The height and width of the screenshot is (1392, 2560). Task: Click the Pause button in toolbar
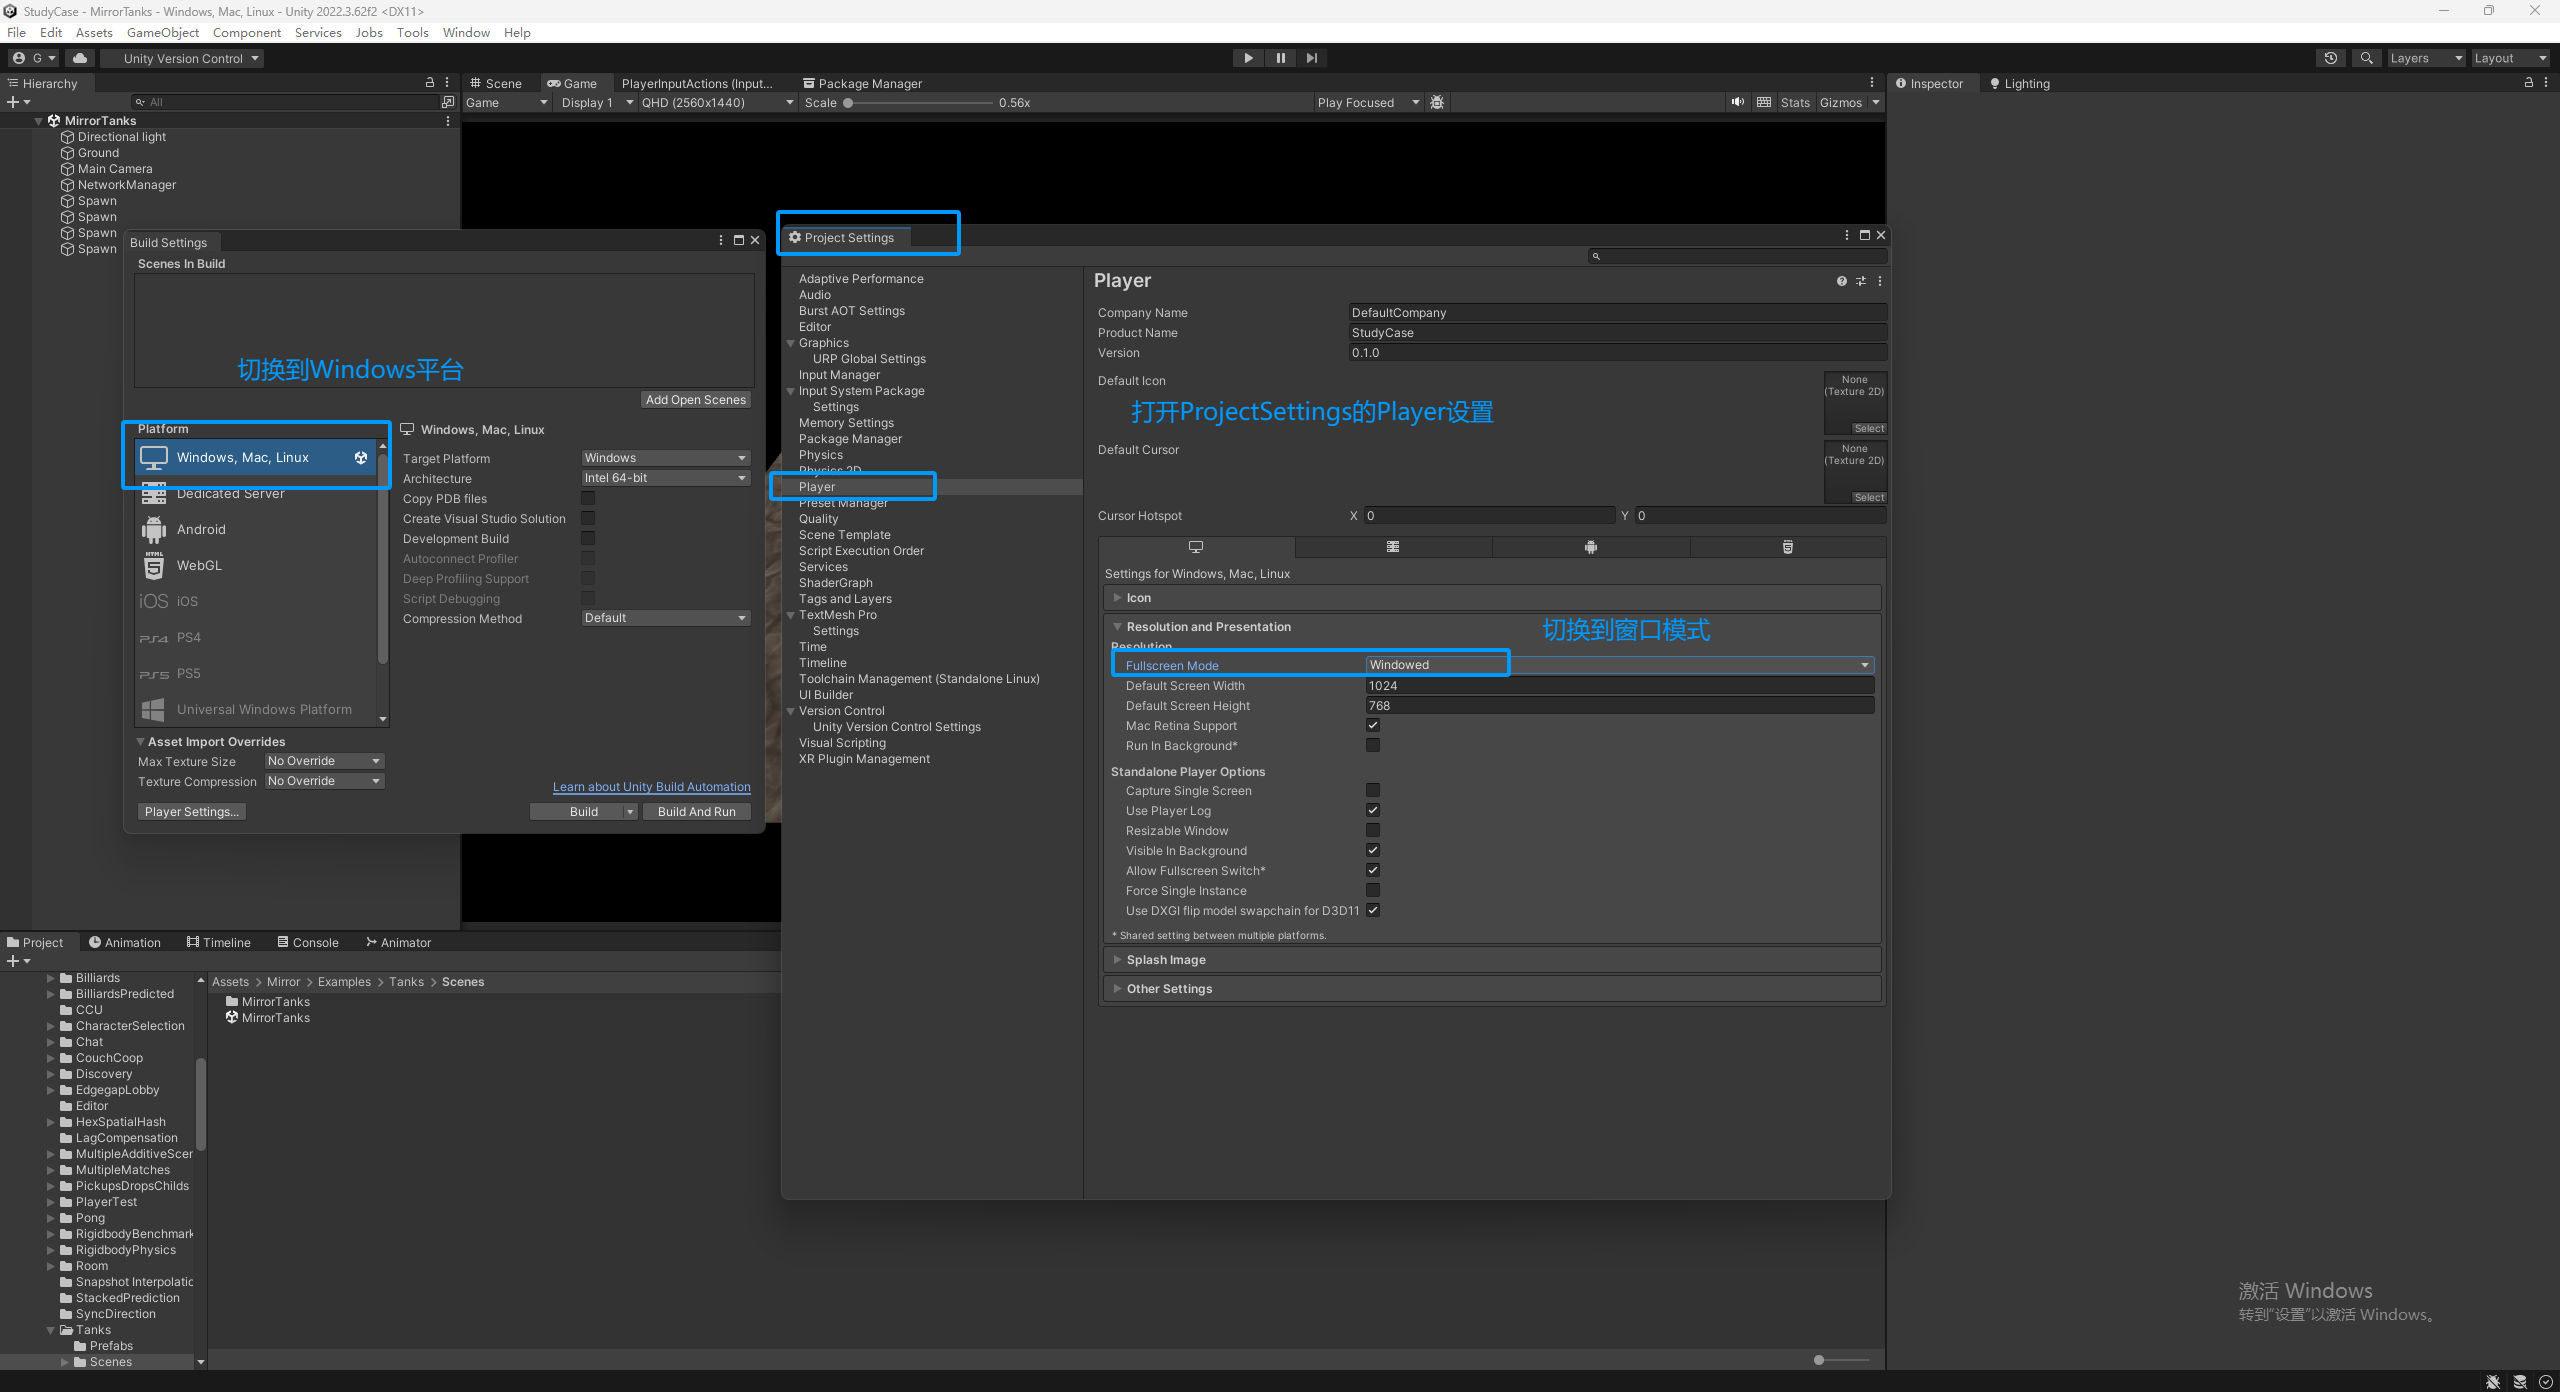click(1280, 58)
